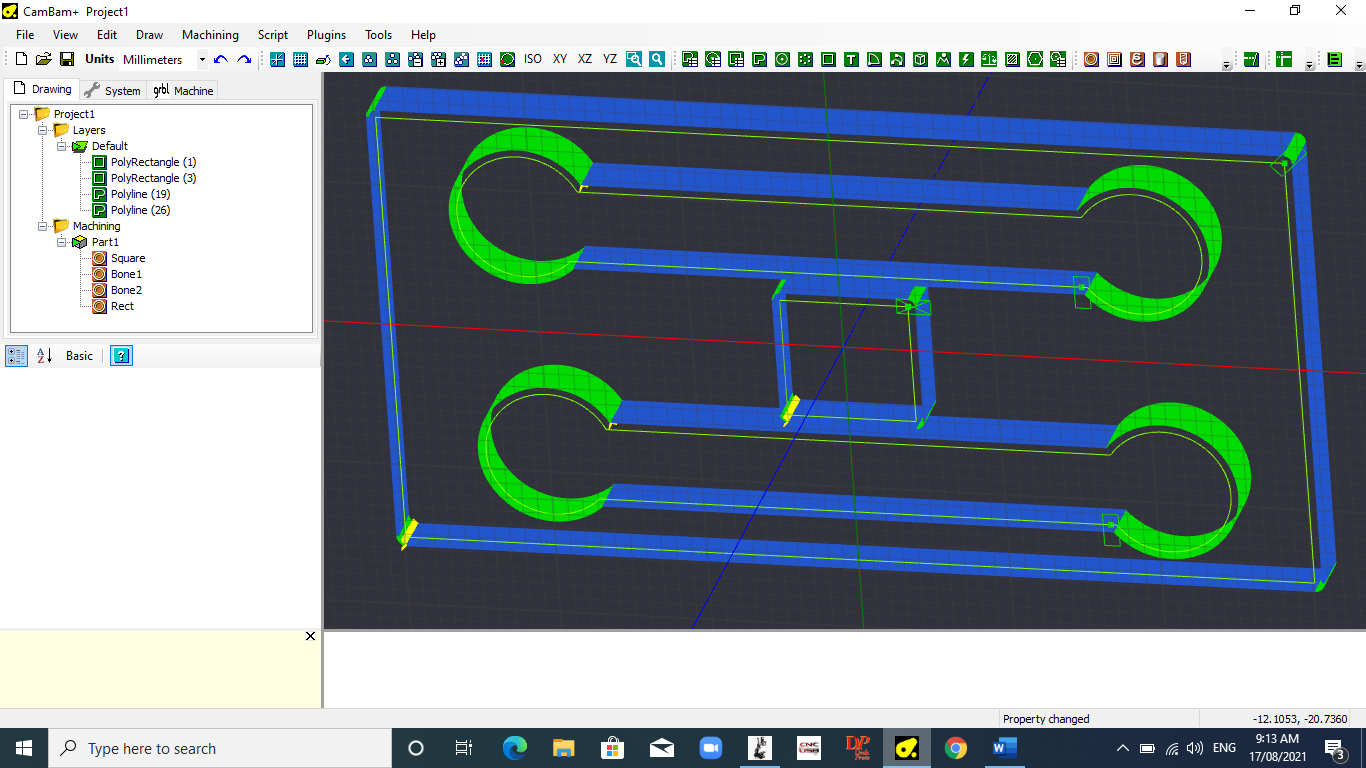Click the blue Undo arrow
The height and width of the screenshot is (768, 1366).
pos(221,59)
